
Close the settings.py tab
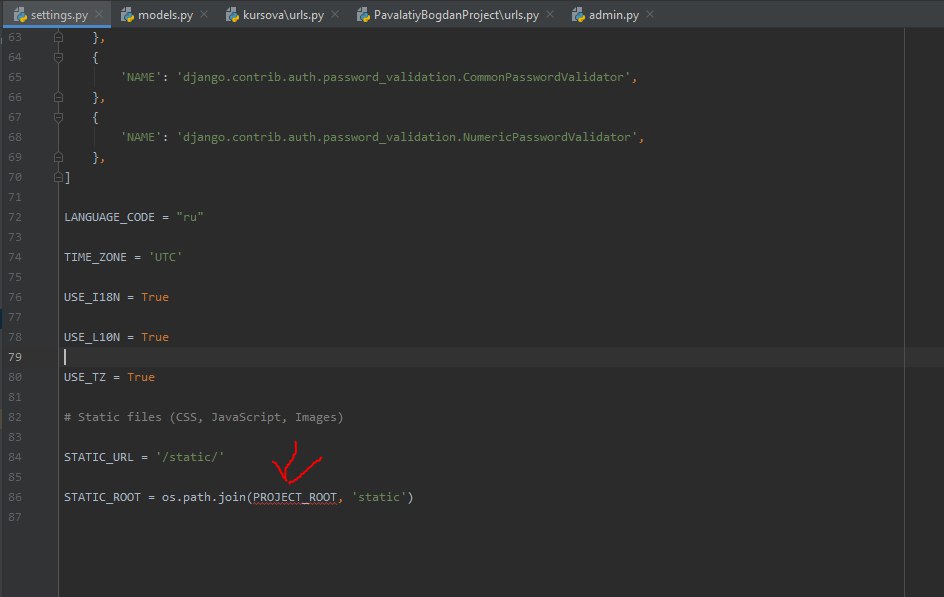pyautogui.click(x=99, y=14)
